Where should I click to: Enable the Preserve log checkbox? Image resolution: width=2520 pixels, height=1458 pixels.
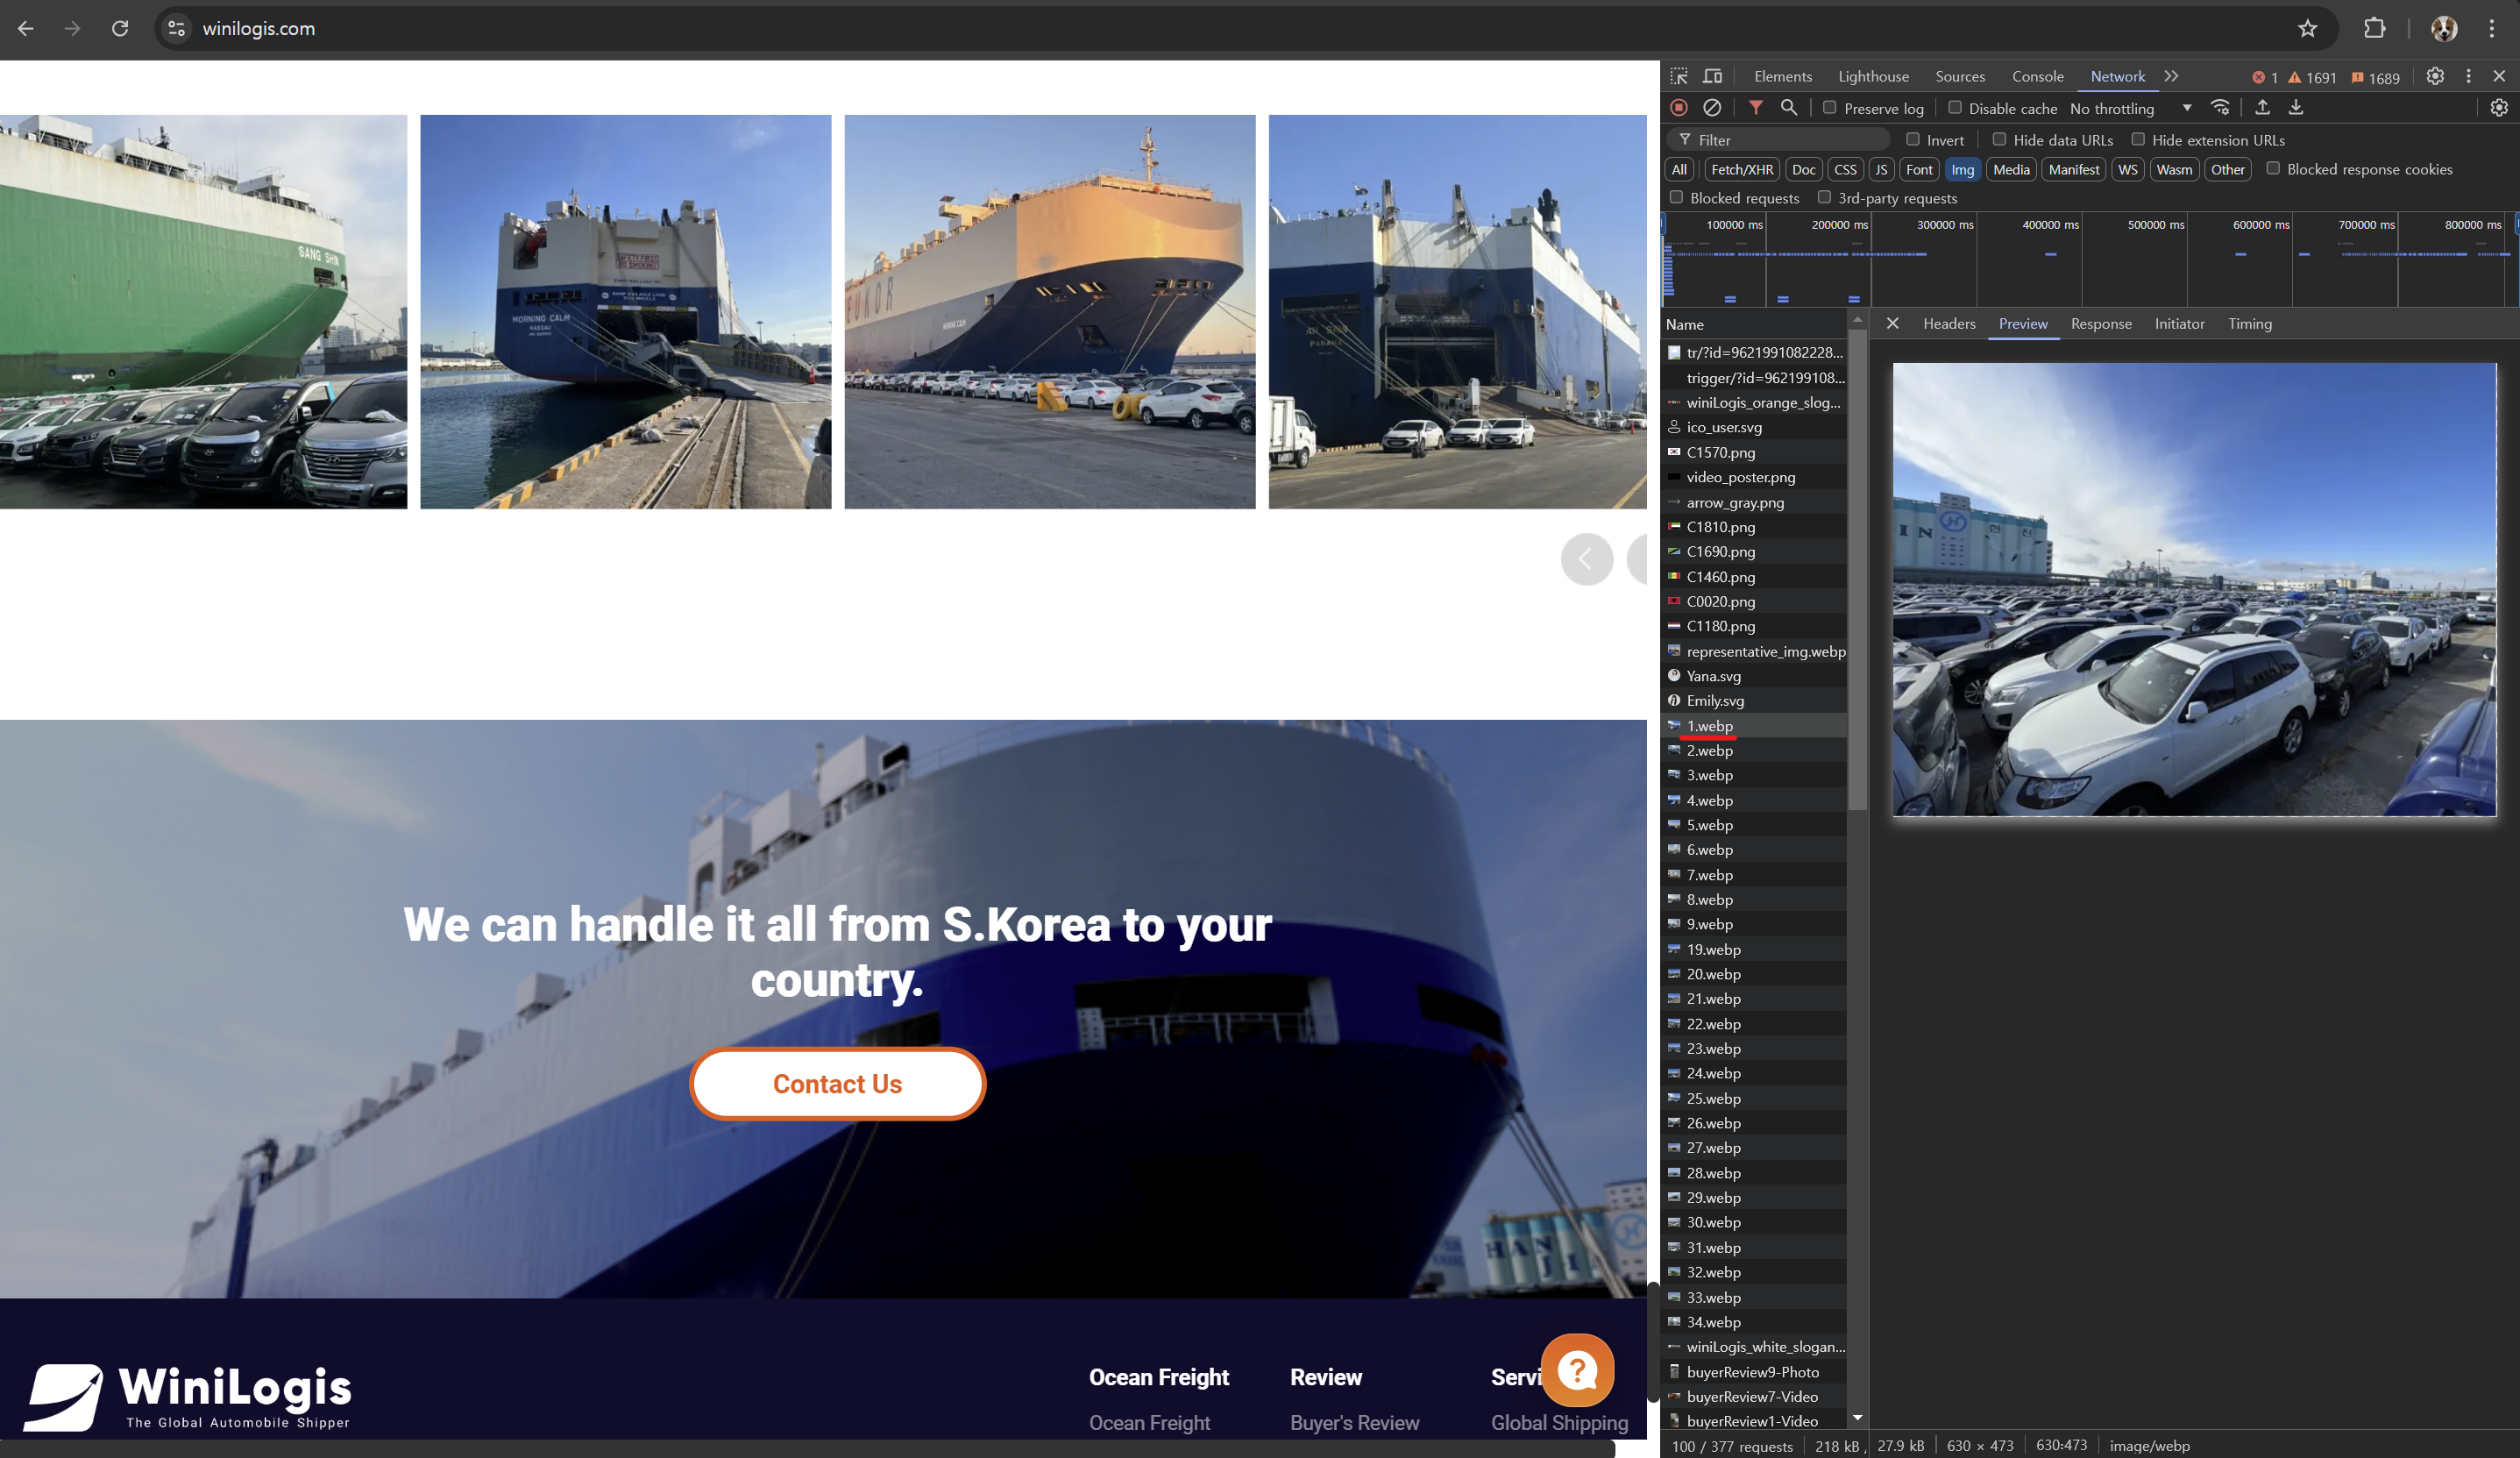point(1829,108)
